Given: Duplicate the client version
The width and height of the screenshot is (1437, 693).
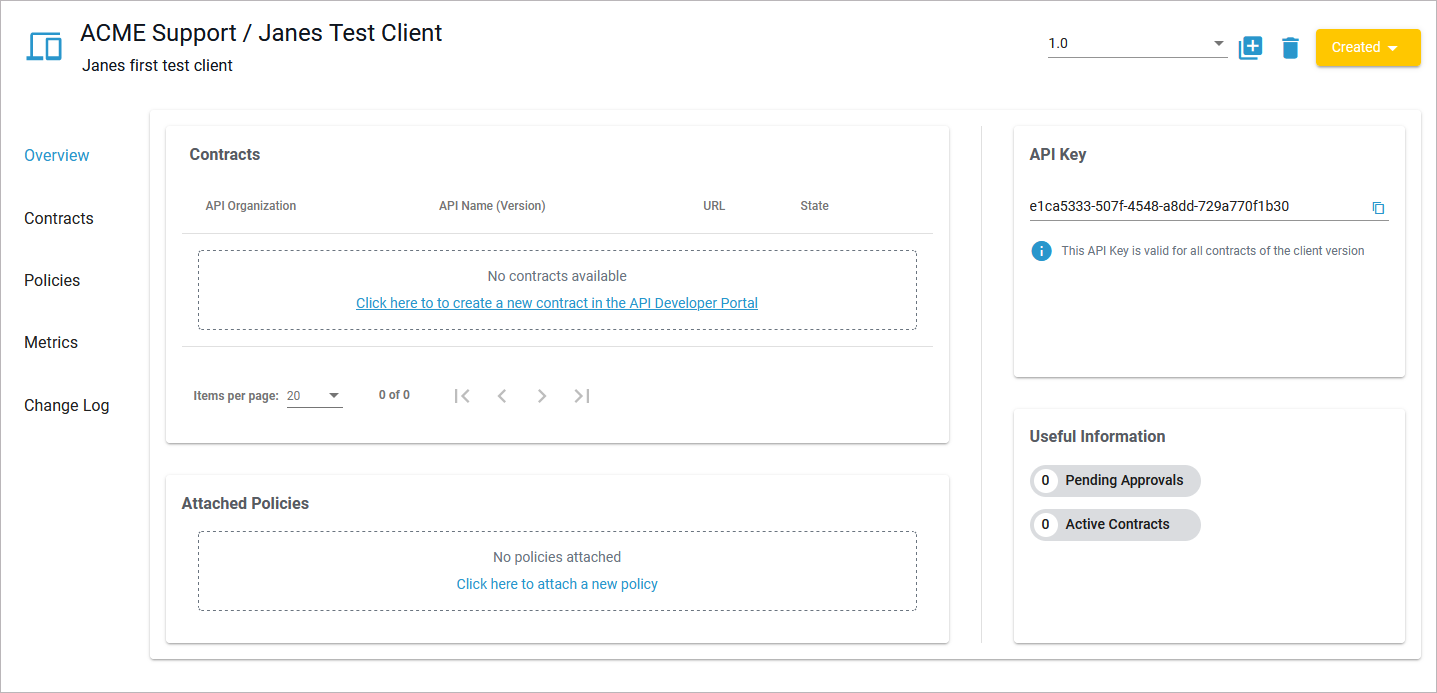Looking at the screenshot, I should click(x=1250, y=47).
